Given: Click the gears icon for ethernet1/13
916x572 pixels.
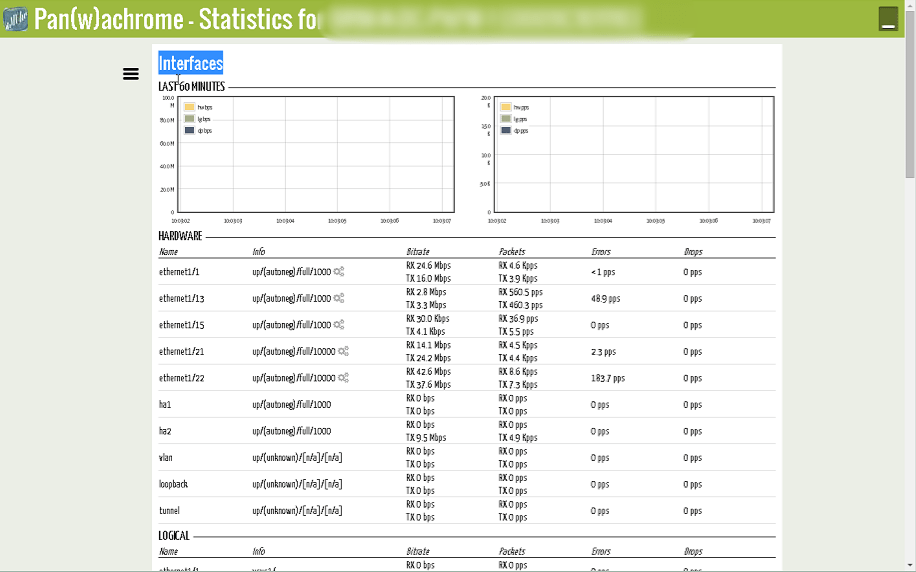Looking at the screenshot, I should (x=340, y=298).
